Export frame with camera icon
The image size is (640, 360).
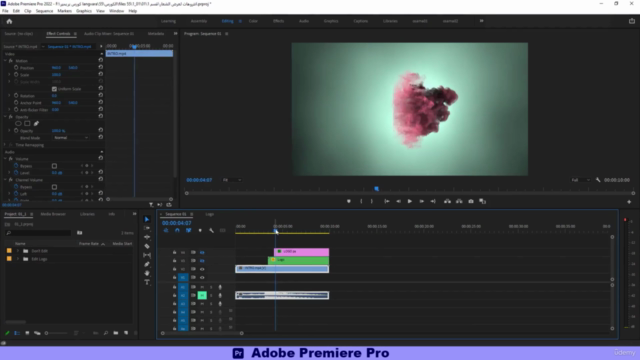471,201
